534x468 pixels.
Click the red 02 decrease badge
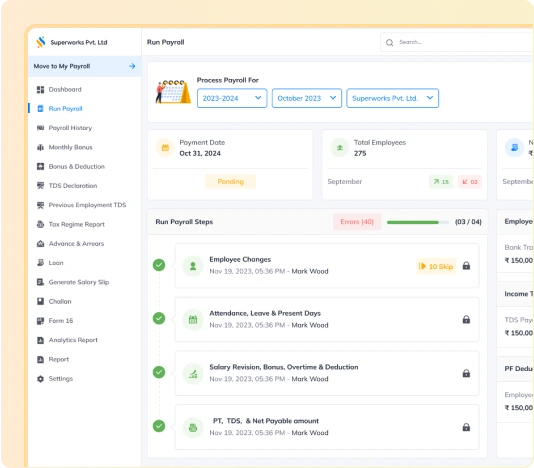click(470, 182)
